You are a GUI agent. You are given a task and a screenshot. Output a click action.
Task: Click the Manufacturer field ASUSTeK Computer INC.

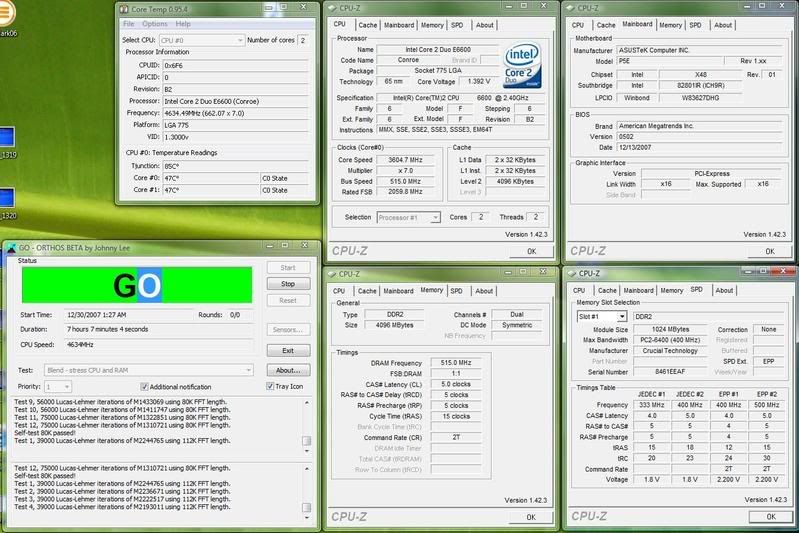pyautogui.click(x=699, y=50)
